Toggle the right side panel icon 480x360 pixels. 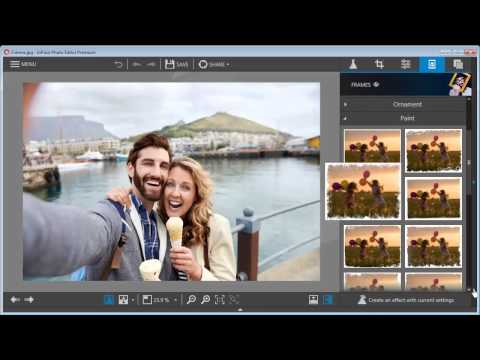[328, 300]
